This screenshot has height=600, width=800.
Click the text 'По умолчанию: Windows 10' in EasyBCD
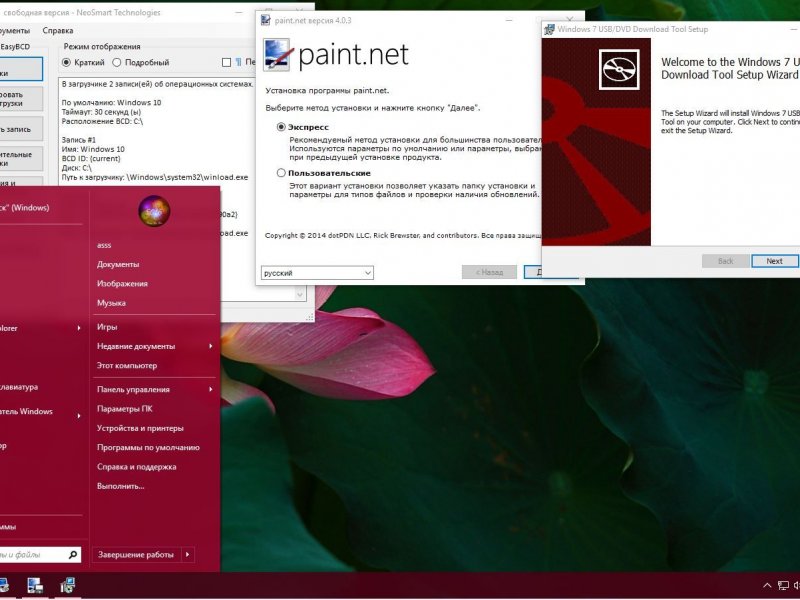111,102
